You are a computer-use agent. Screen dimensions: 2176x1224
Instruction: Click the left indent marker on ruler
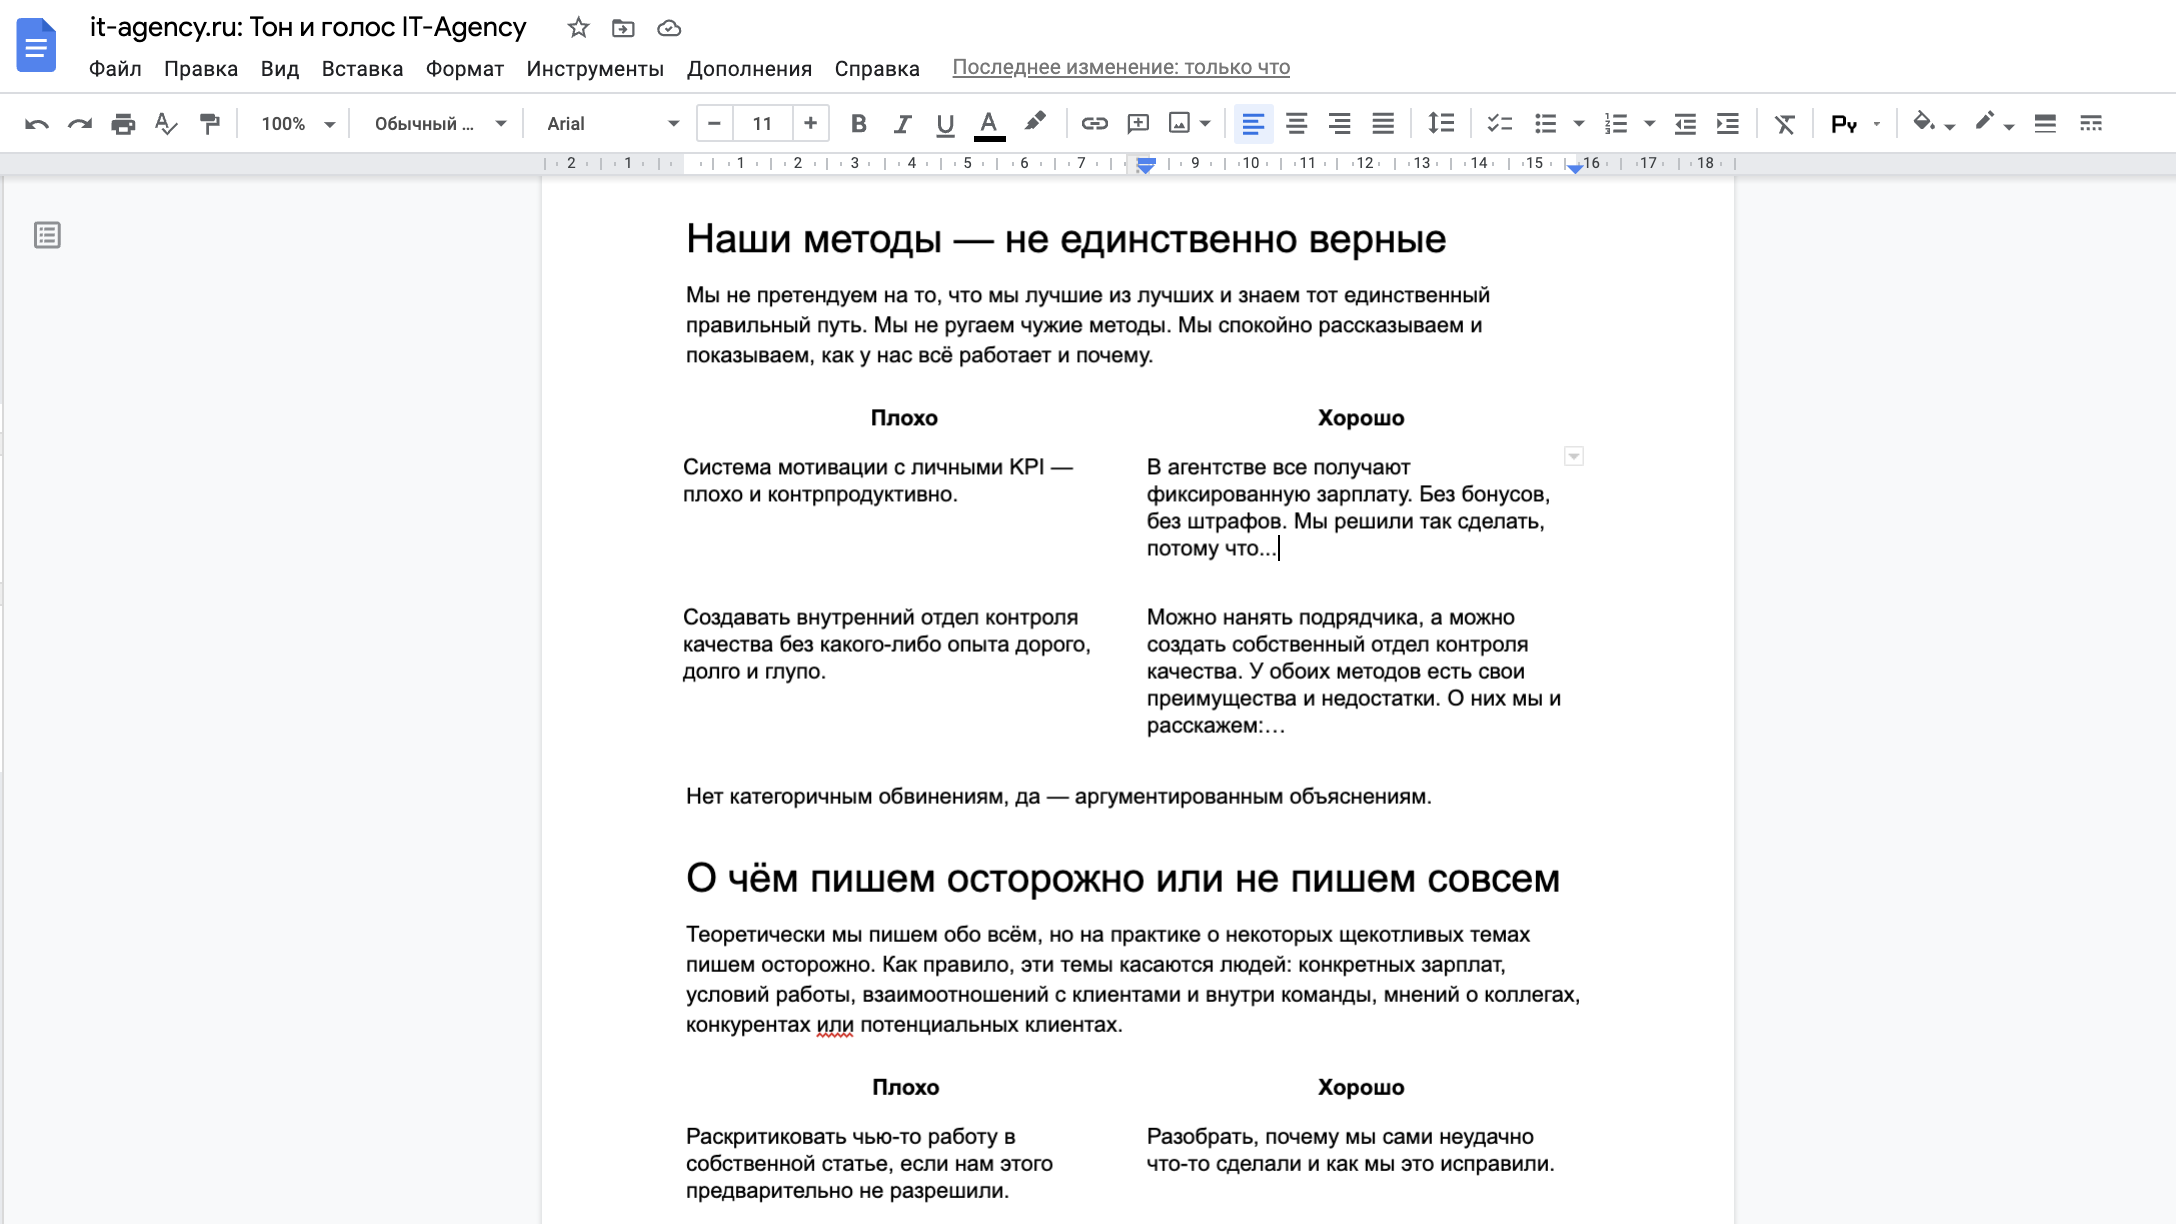click(x=1146, y=166)
